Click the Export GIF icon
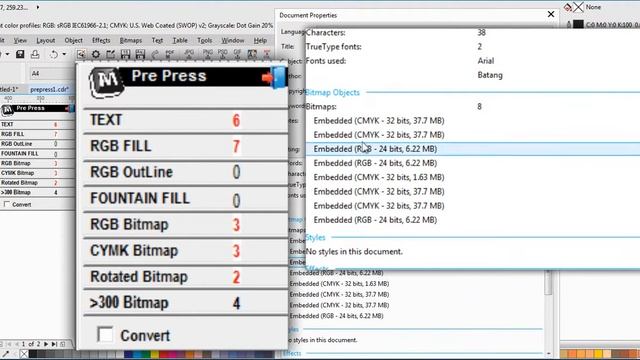Image resolution: width=640 pixels, height=360 pixels. (237, 54)
